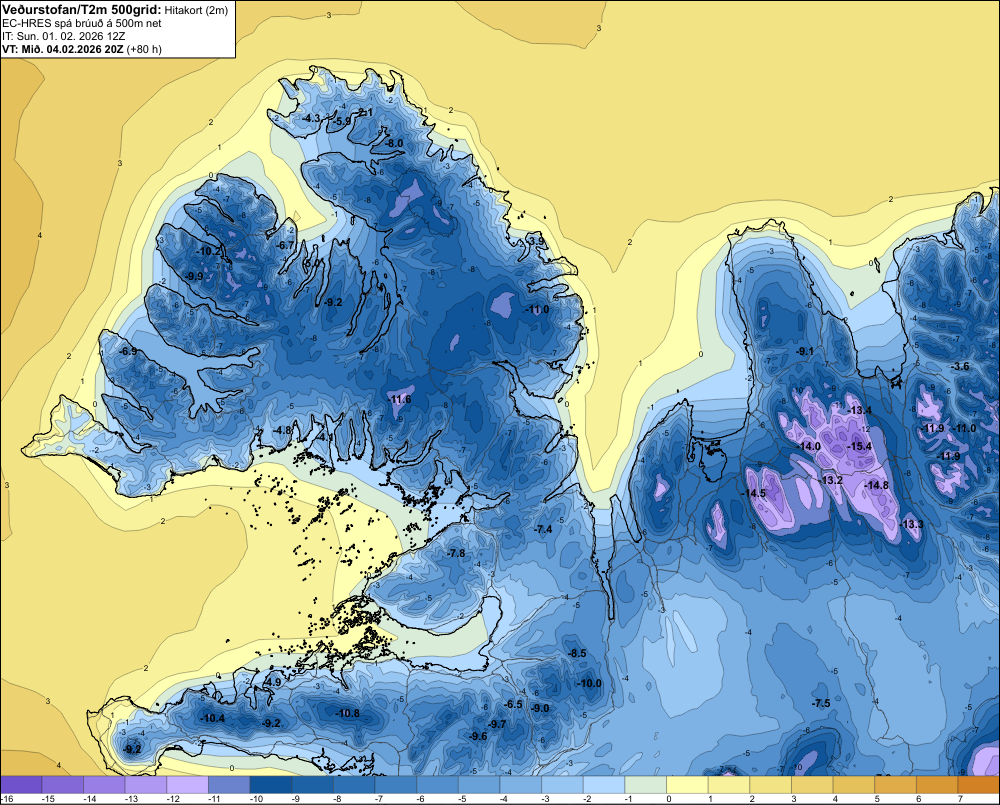Click the -14.0 temperature label
The width and height of the screenshot is (1000, 805).
click(808, 447)
